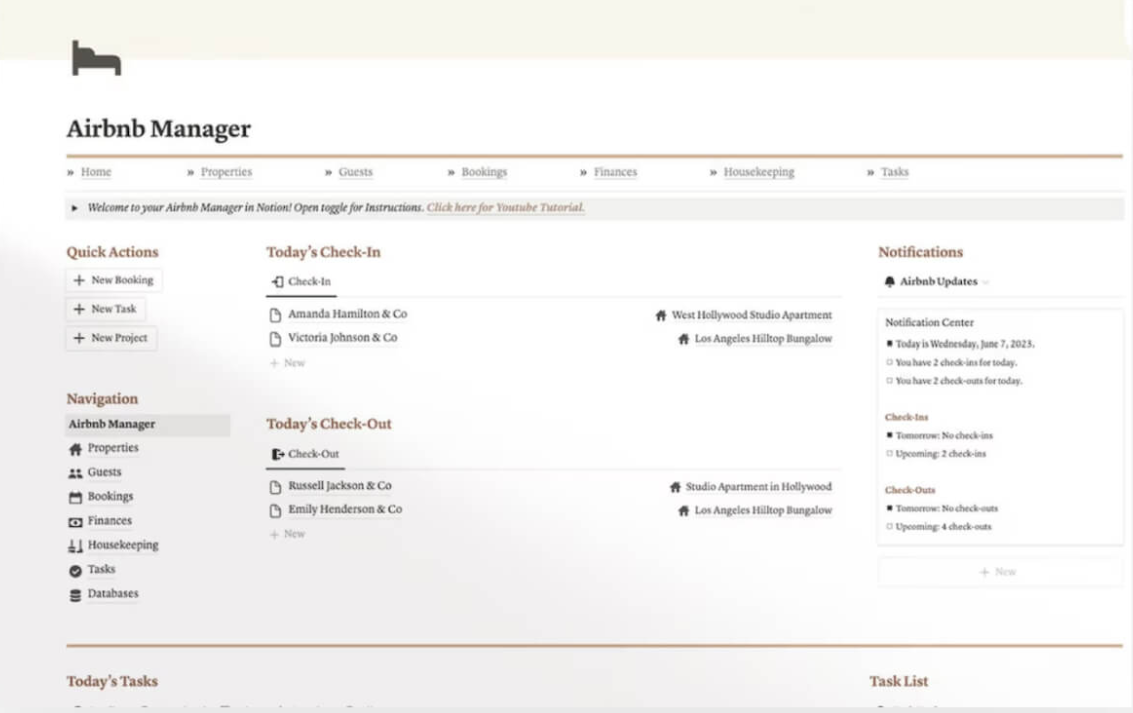Open Properties in top menu
1133x713 pixels.
pos(226,172)
